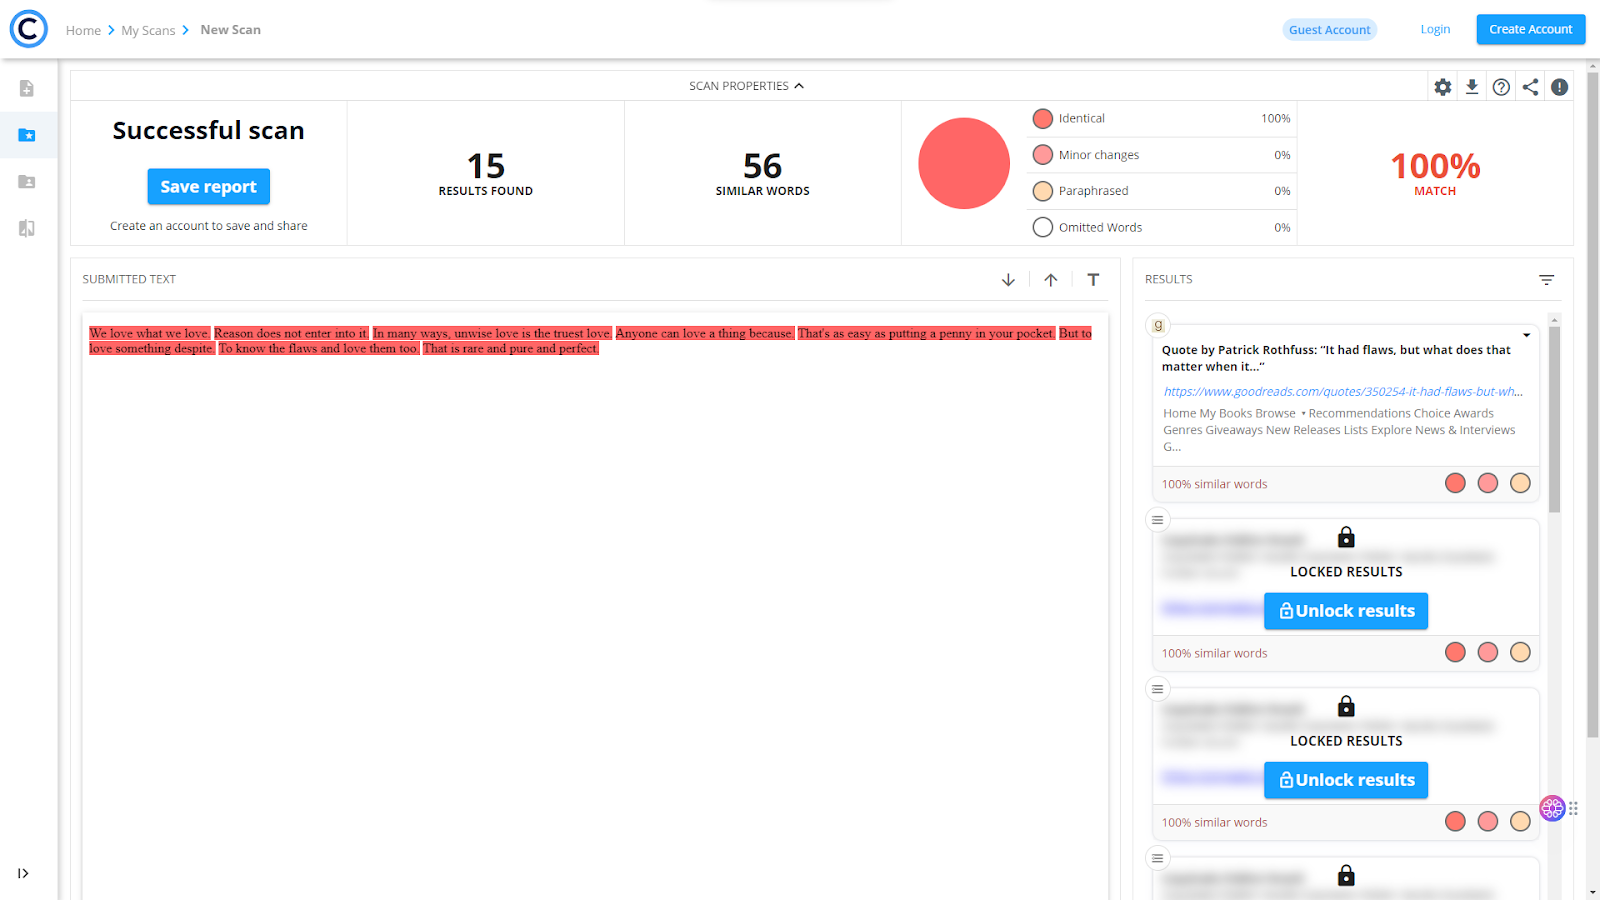Click the lock icon on the second locked result
Image resolution: width=1600 pixels, height=900 pixels.
coord(1346,707)
